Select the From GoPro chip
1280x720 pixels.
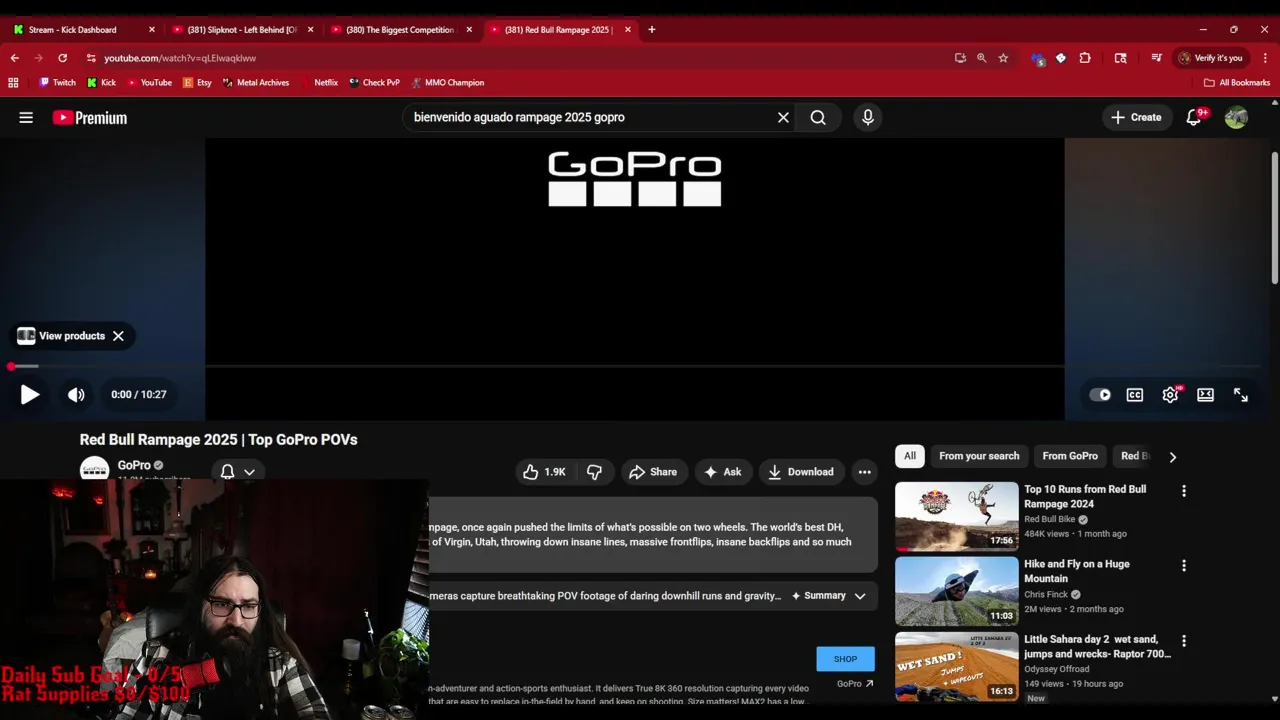(x=1070, y=456)
